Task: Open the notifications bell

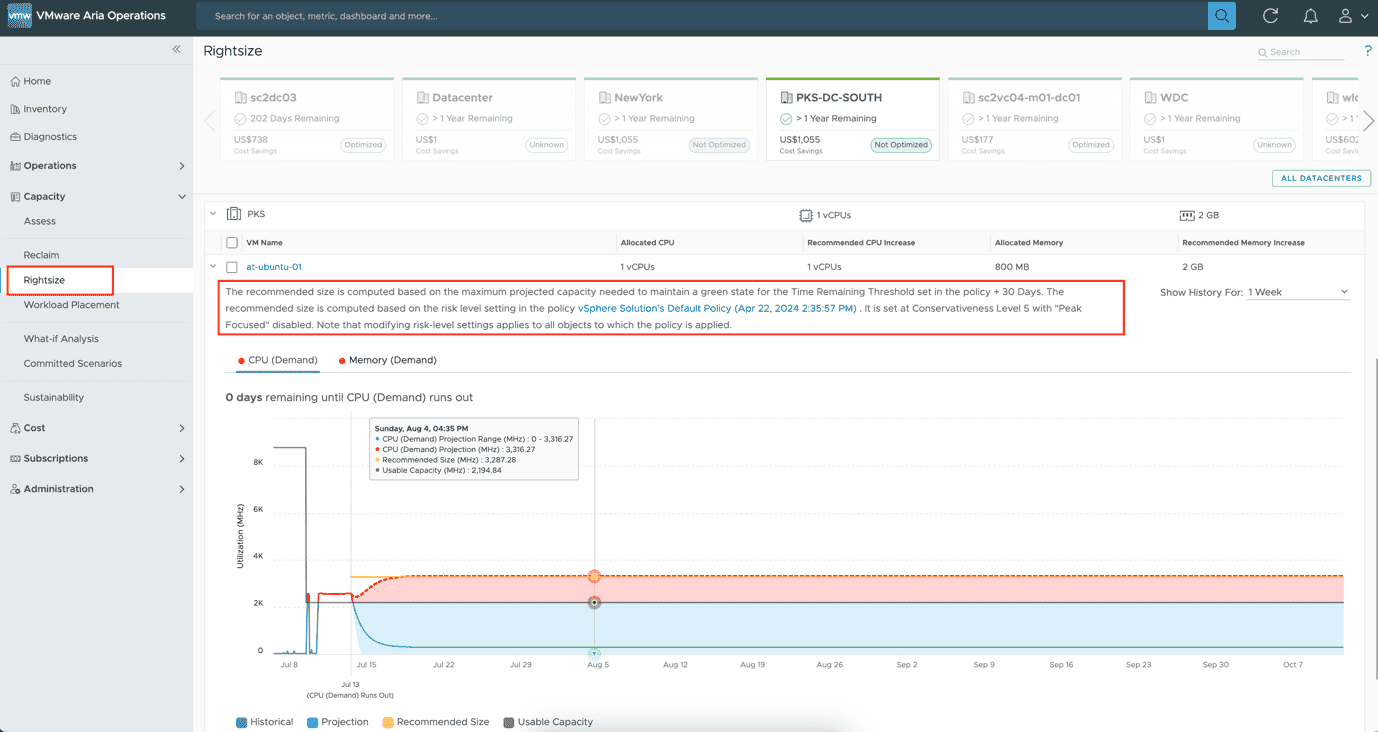Action: click(1310, 16)
